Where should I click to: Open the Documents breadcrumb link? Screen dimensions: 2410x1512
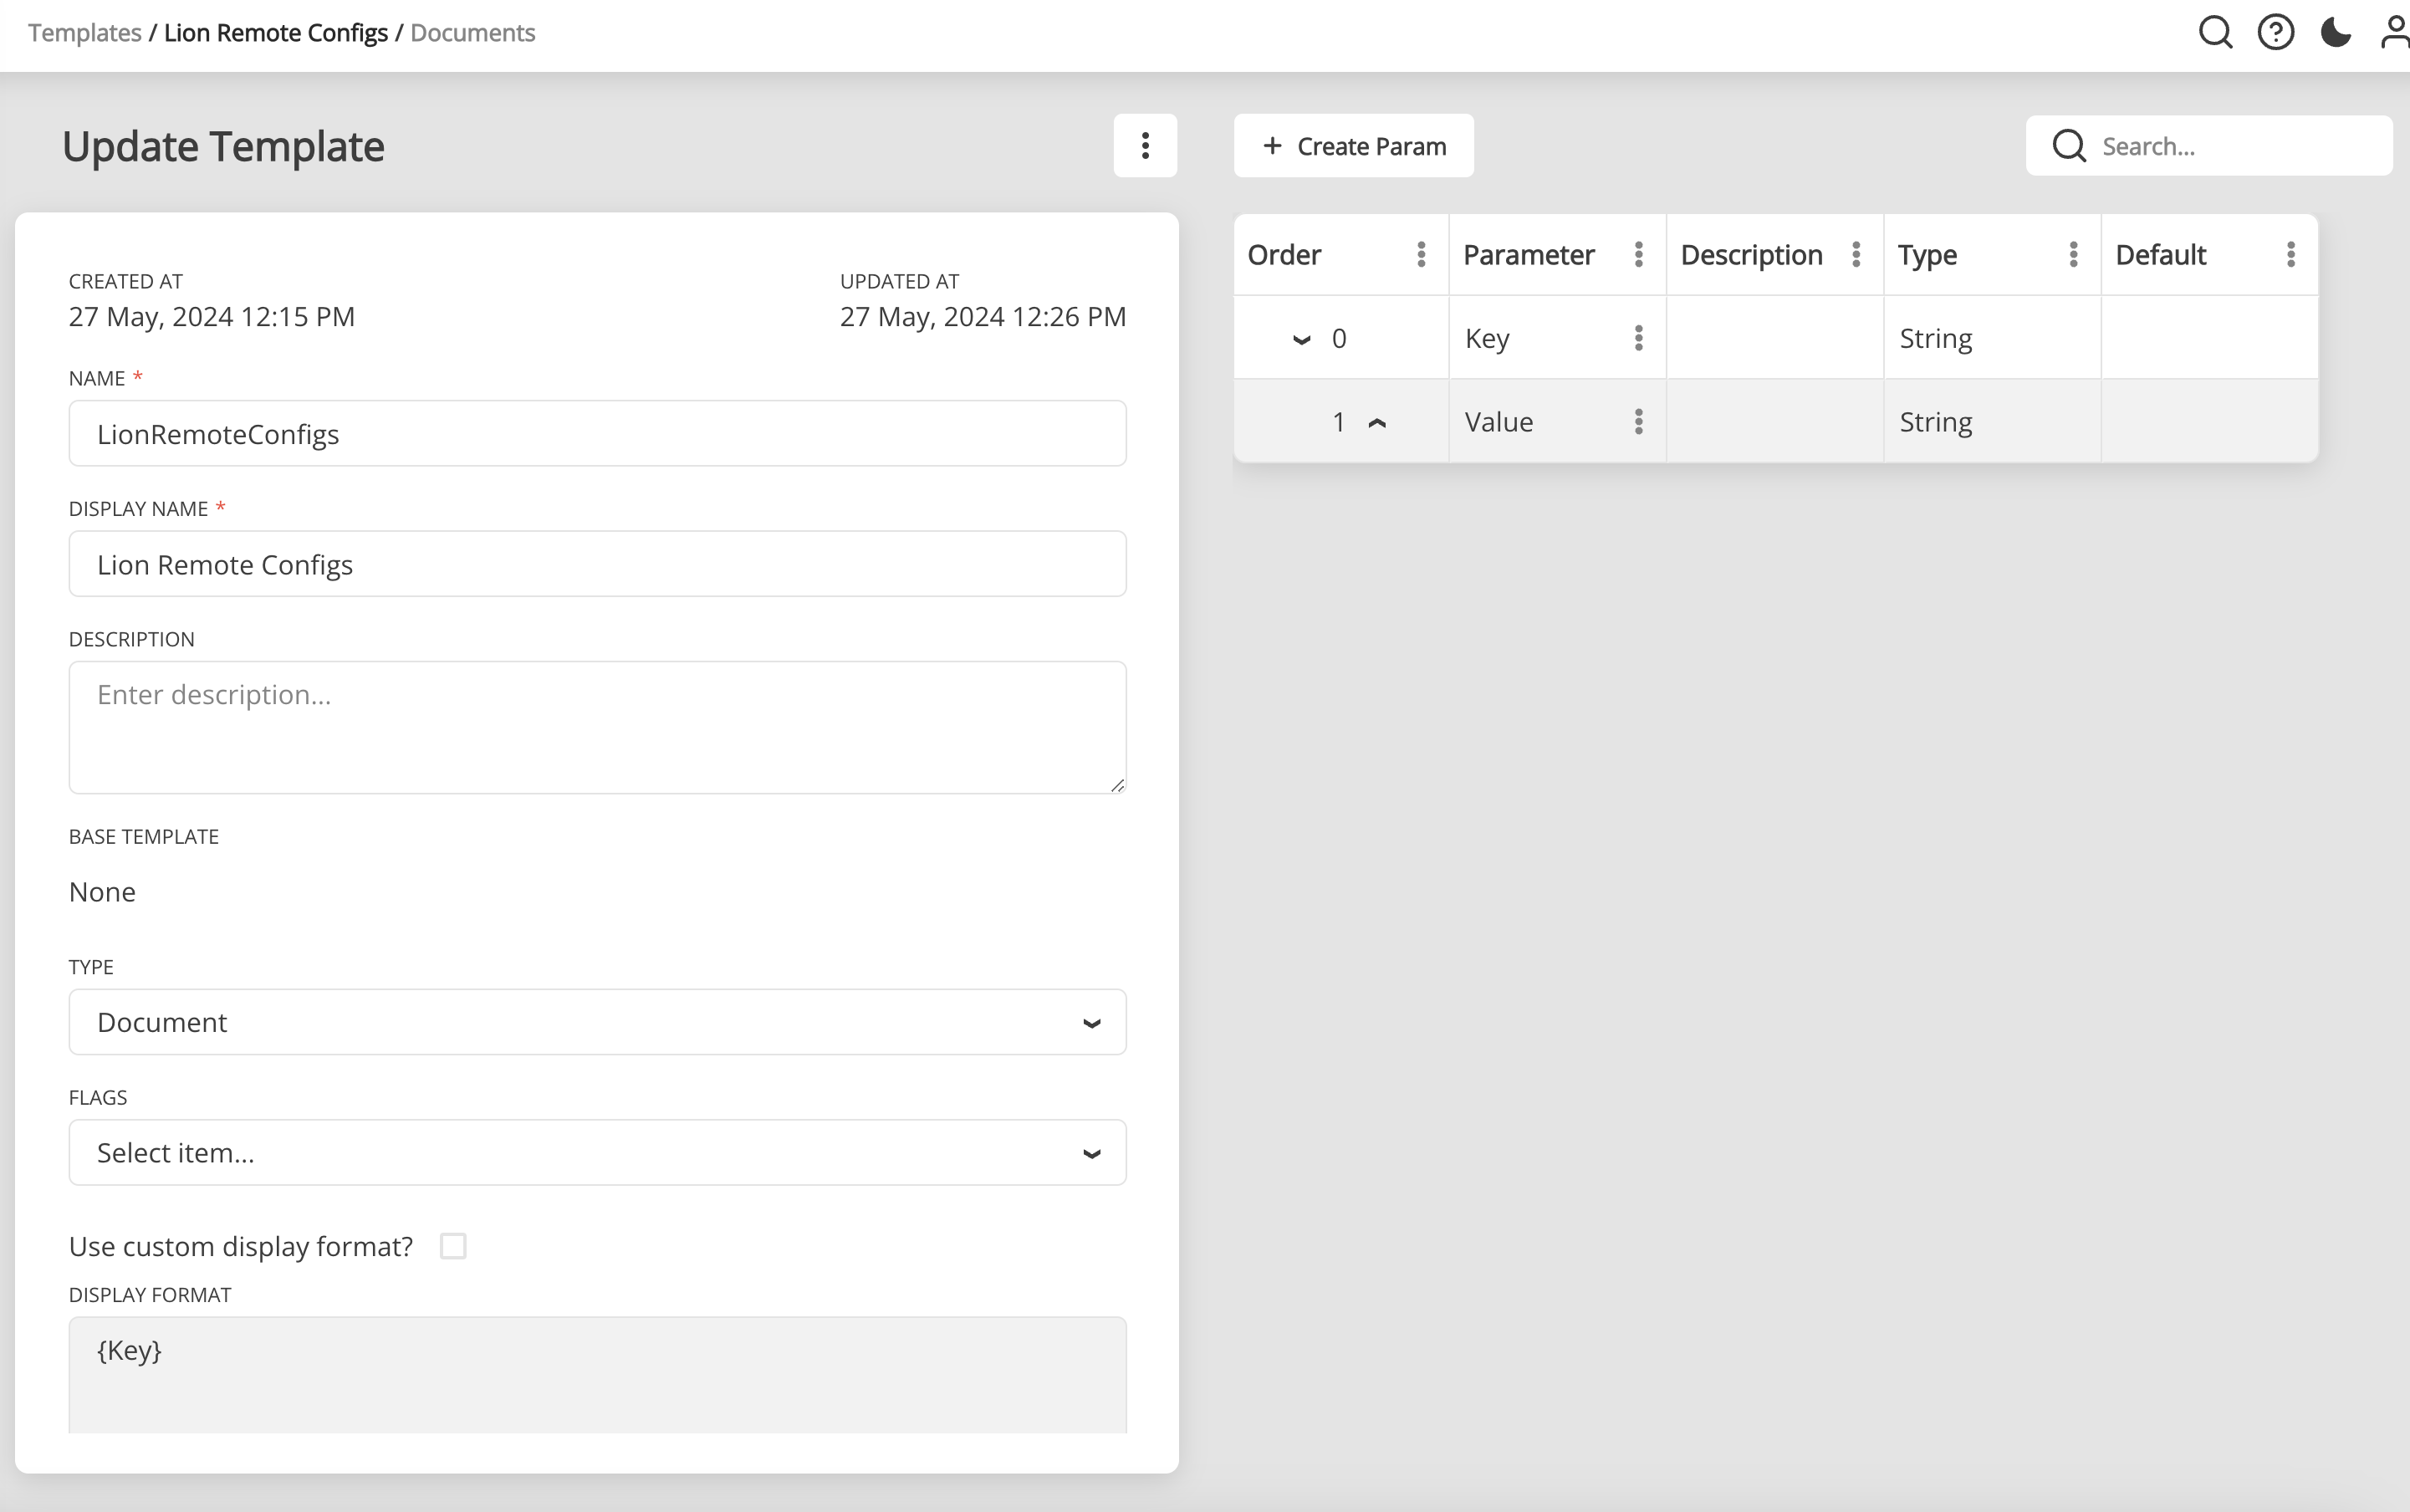click(472, 33)
